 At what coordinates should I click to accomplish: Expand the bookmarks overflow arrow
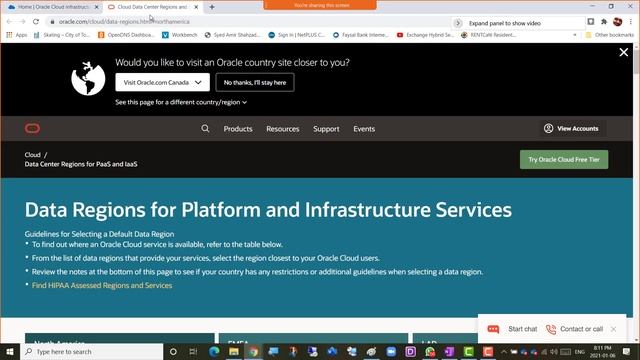pyautogui.click(x=575, y=35)
